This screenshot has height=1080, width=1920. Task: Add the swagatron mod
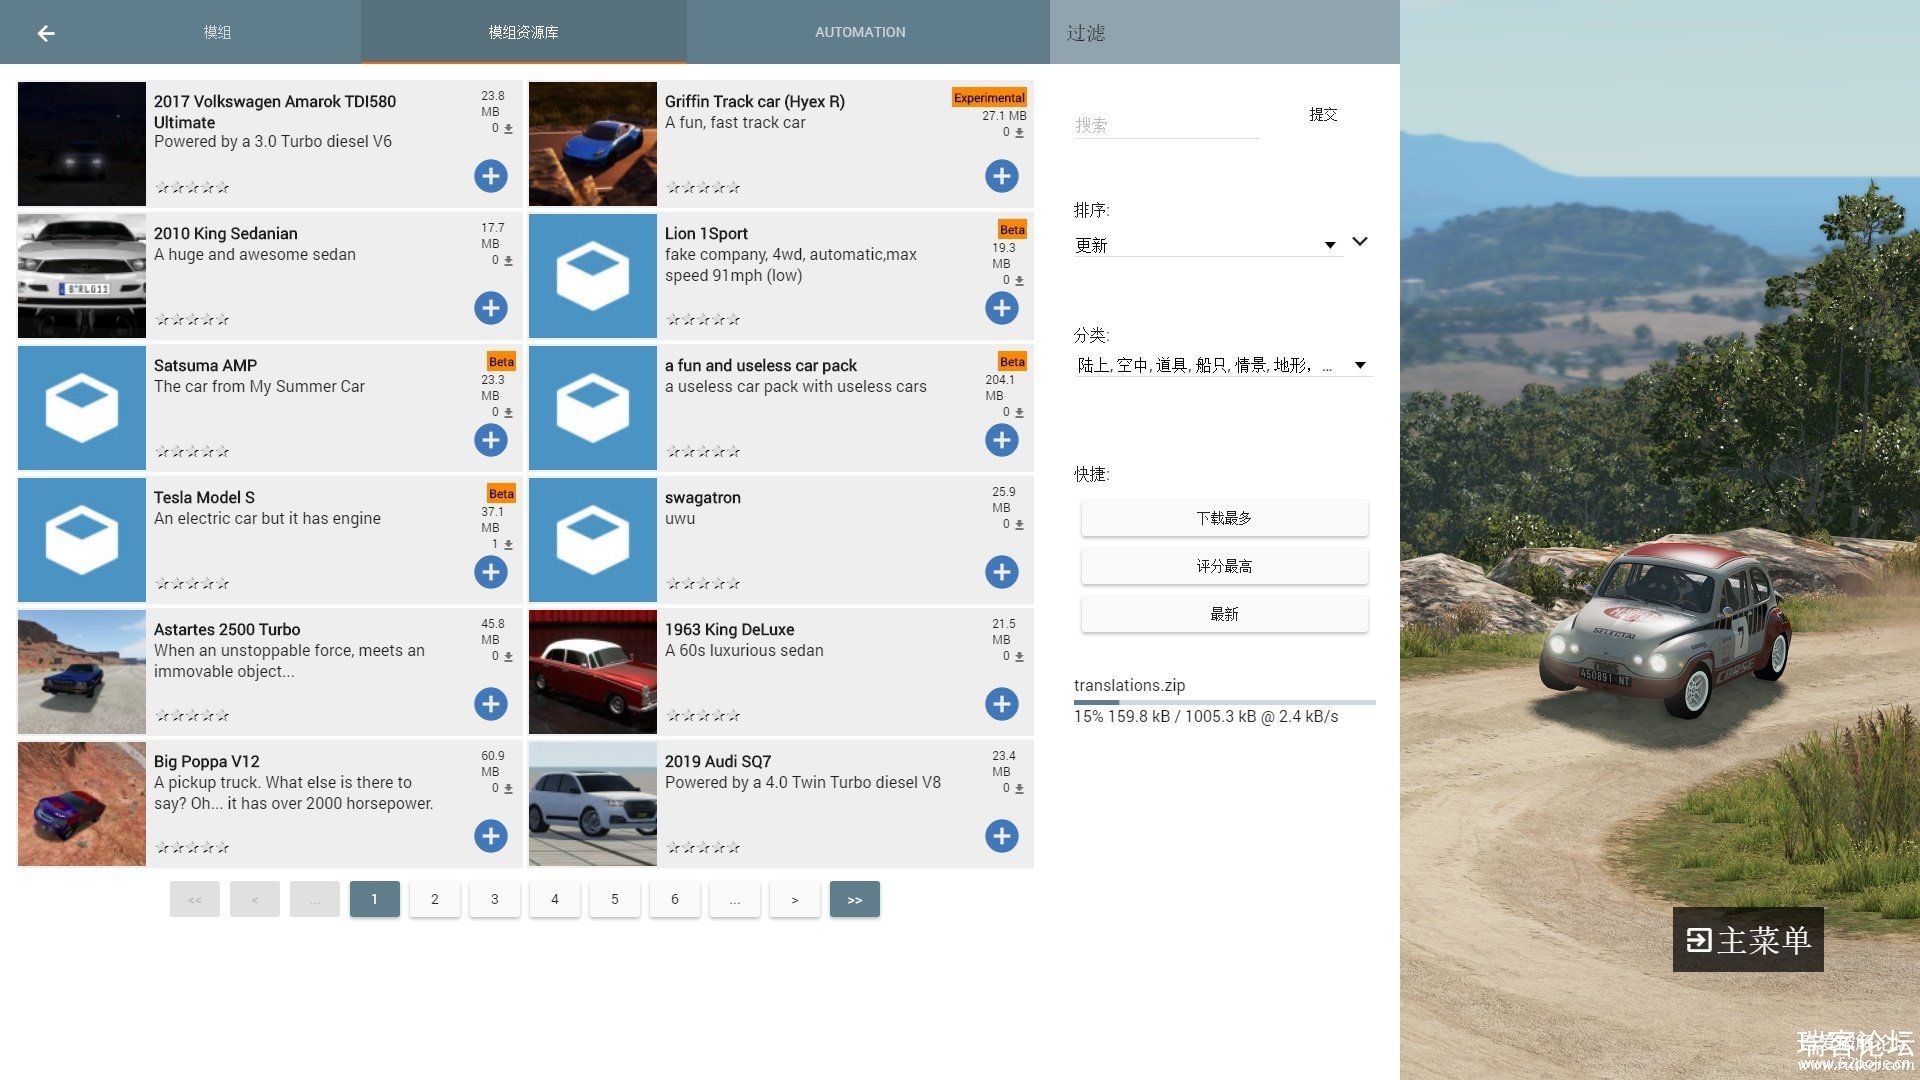click(x=1001, y=572)
